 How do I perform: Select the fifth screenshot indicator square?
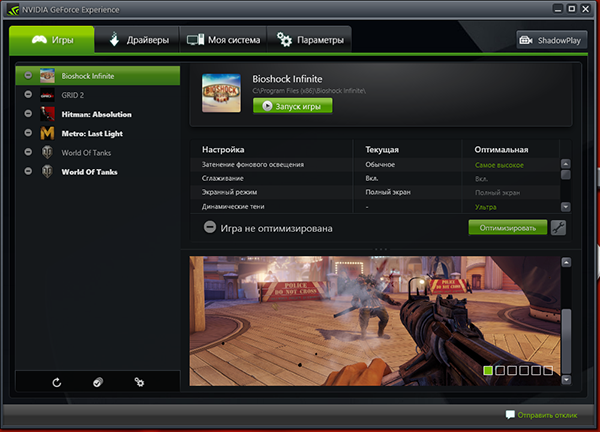coord(536,370)
